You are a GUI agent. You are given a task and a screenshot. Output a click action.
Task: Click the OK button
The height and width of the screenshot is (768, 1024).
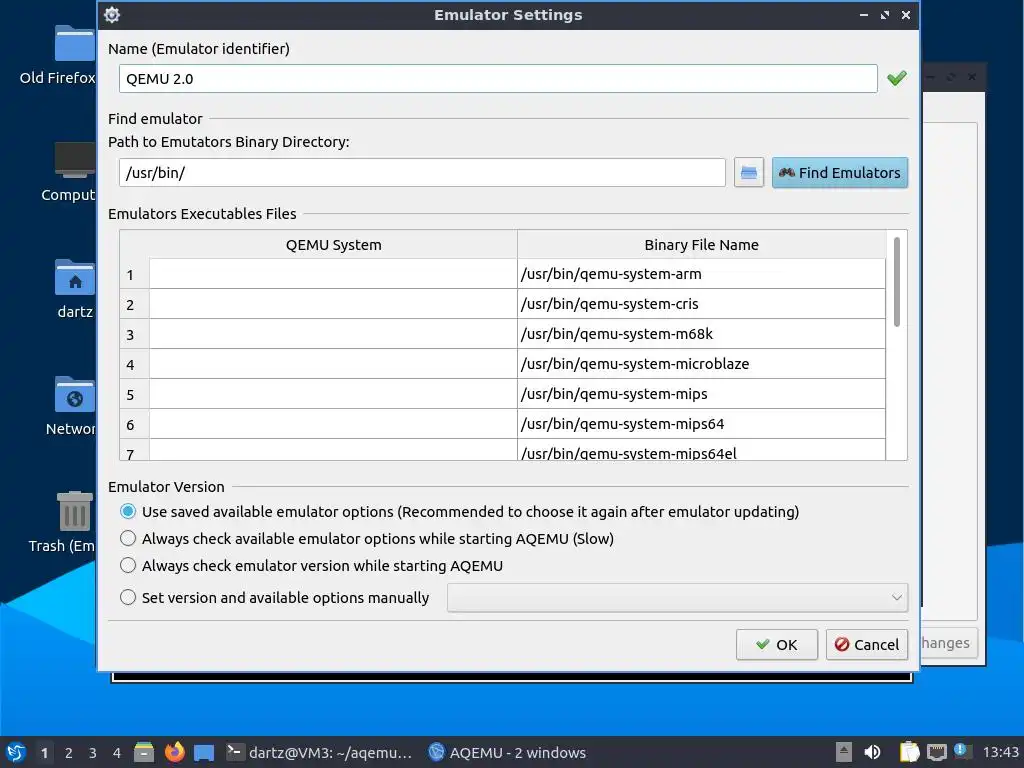point(776,645)
